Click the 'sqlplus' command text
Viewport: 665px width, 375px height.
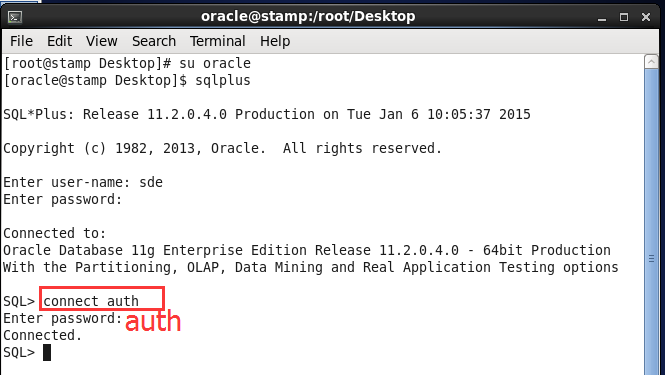223,80
